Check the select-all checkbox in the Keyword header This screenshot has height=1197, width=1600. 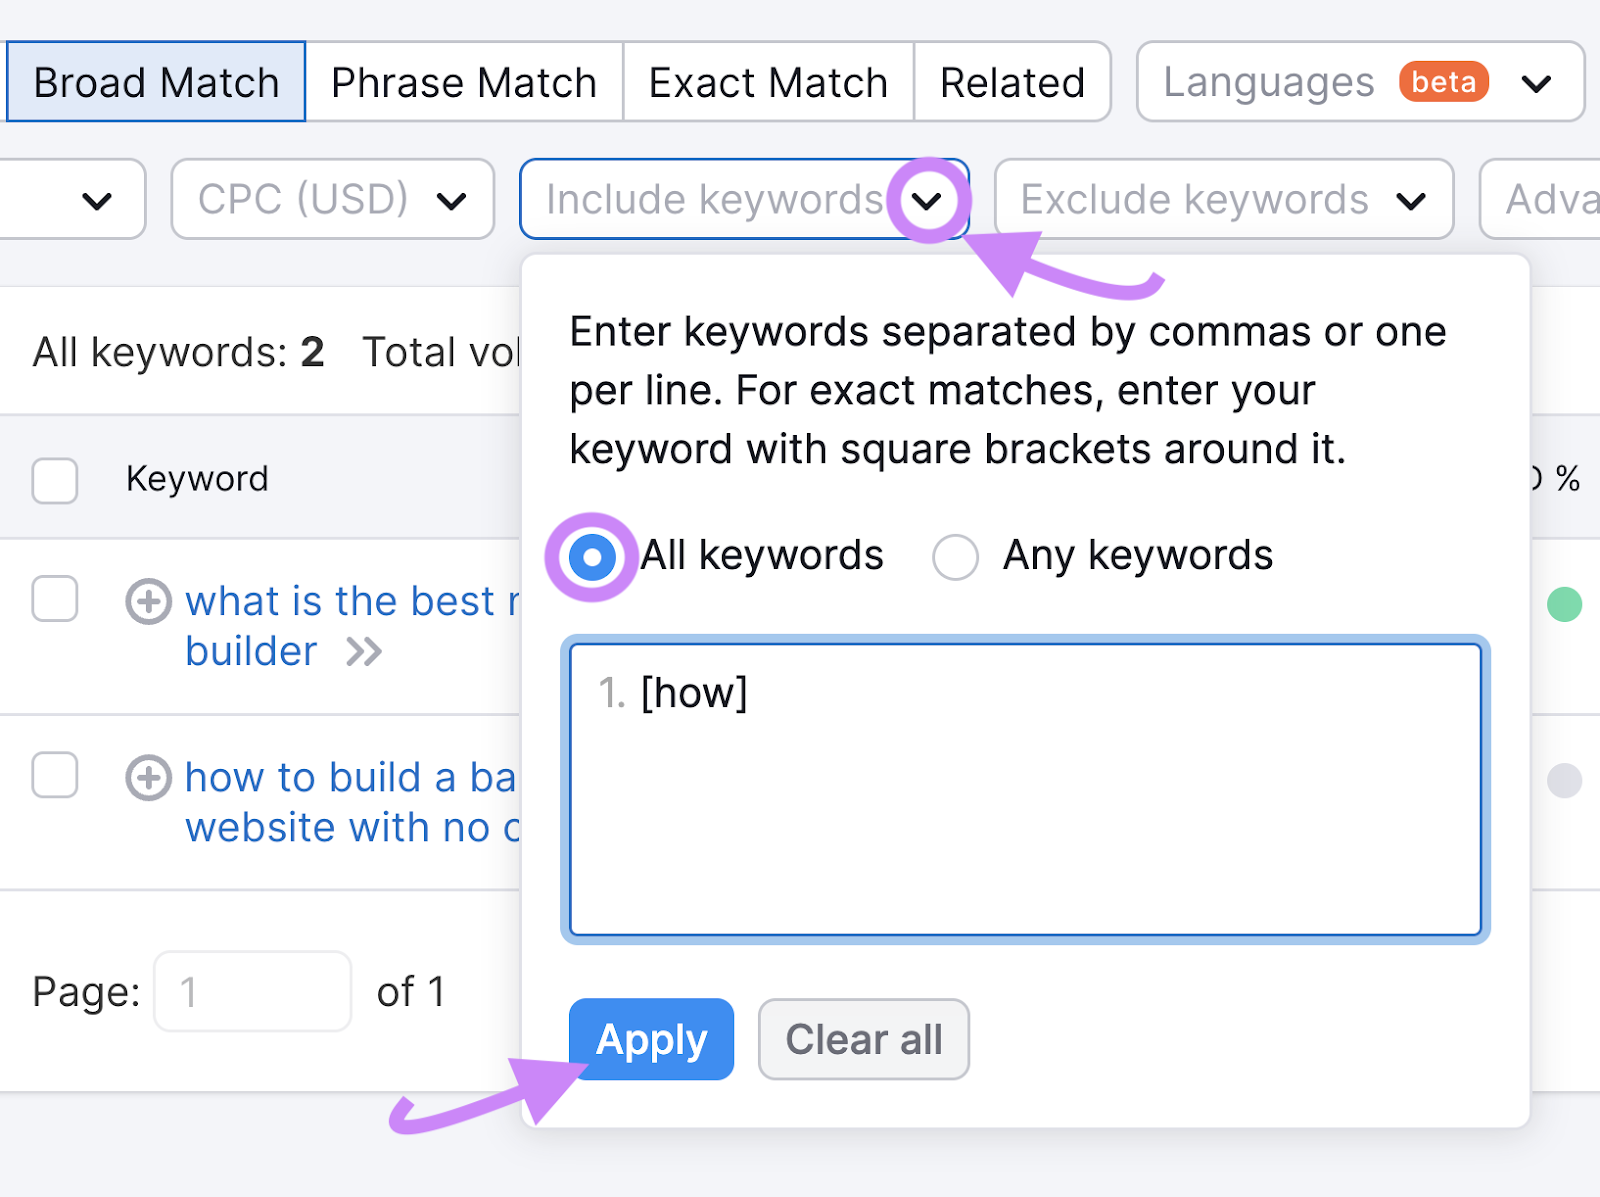tap(54, 481)
